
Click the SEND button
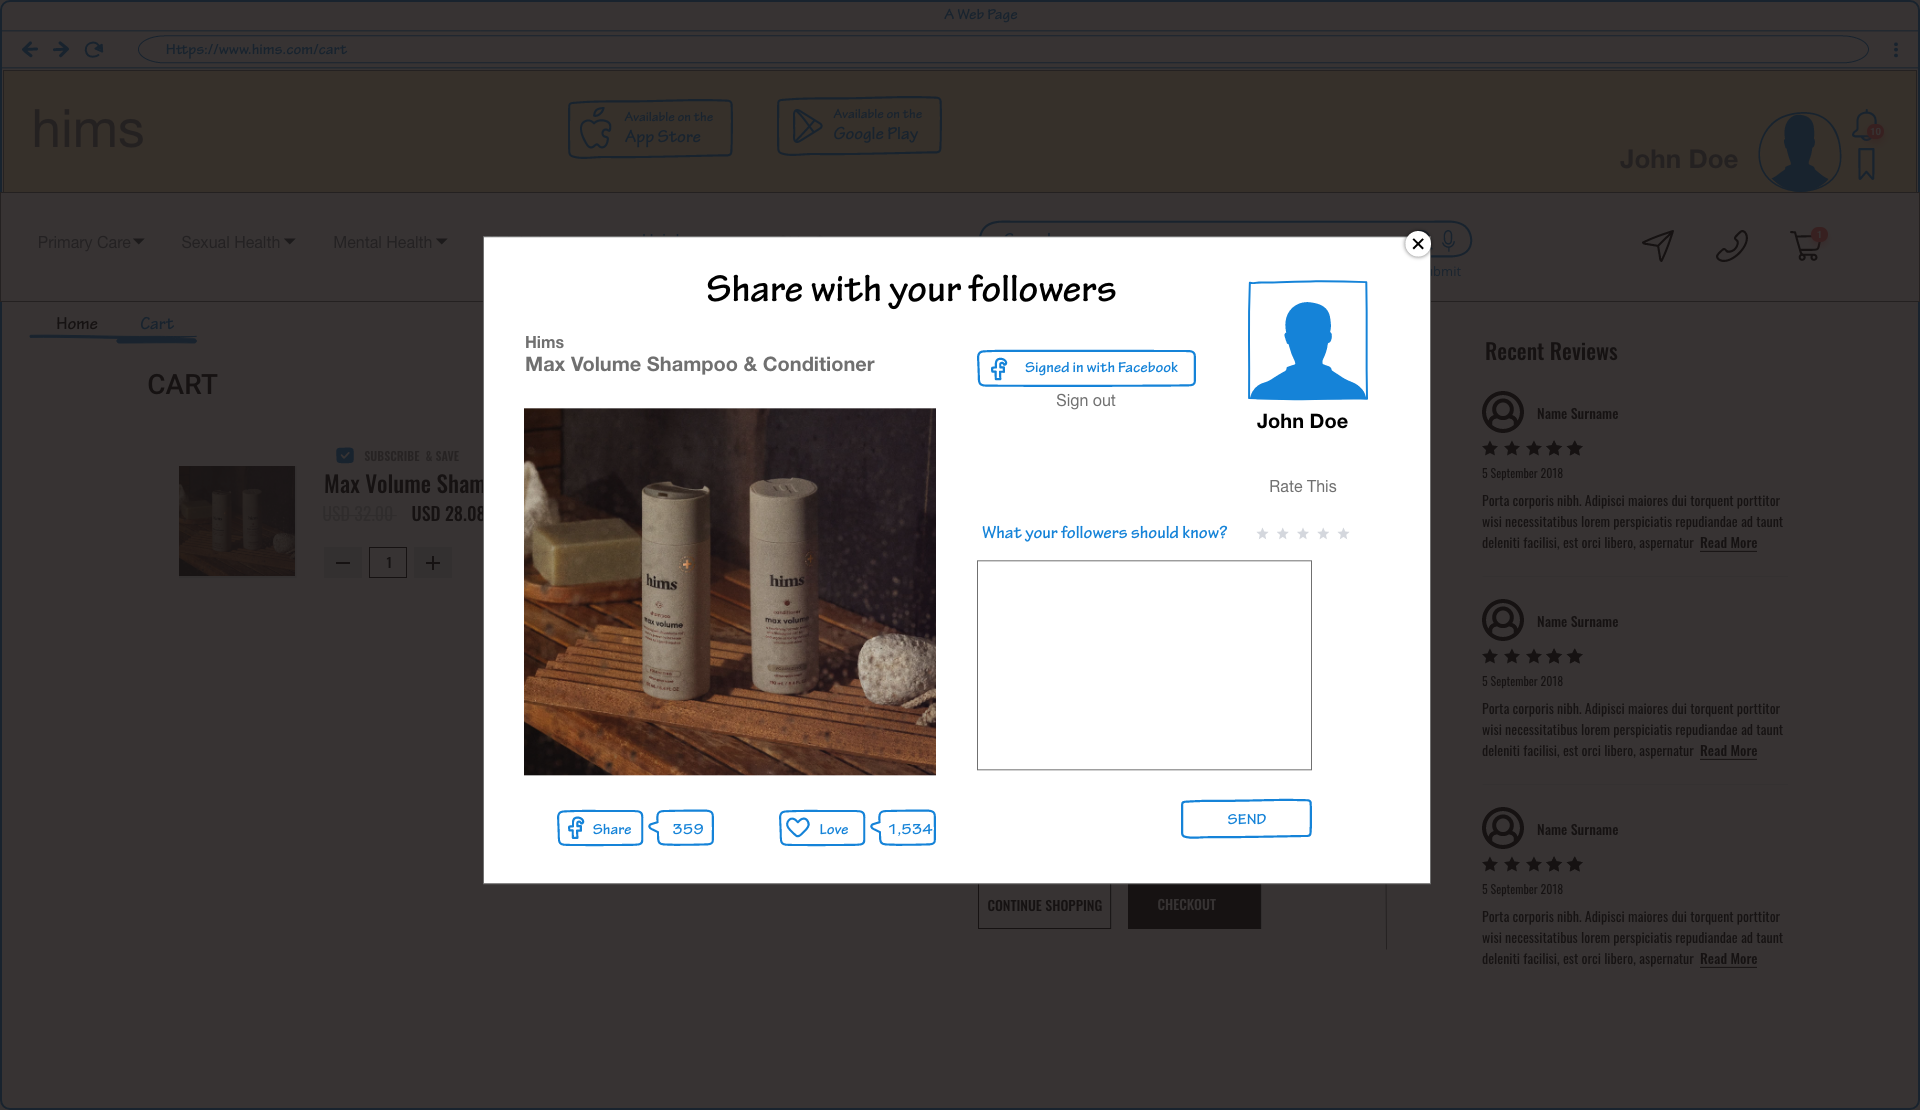coord(1246,819)
